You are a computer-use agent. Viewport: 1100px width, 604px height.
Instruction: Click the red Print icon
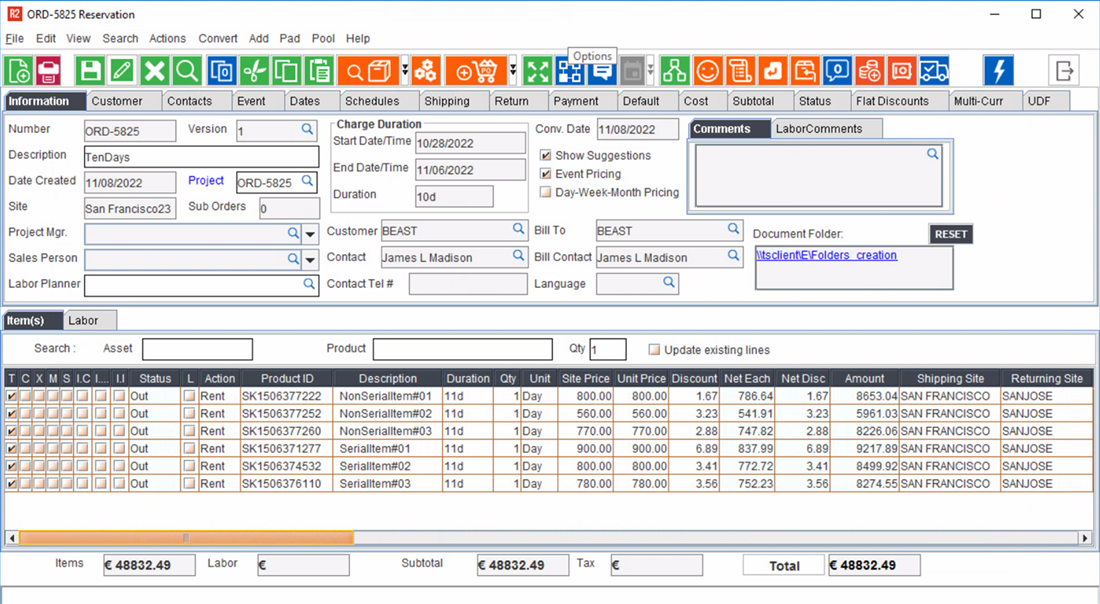point(49,71)
